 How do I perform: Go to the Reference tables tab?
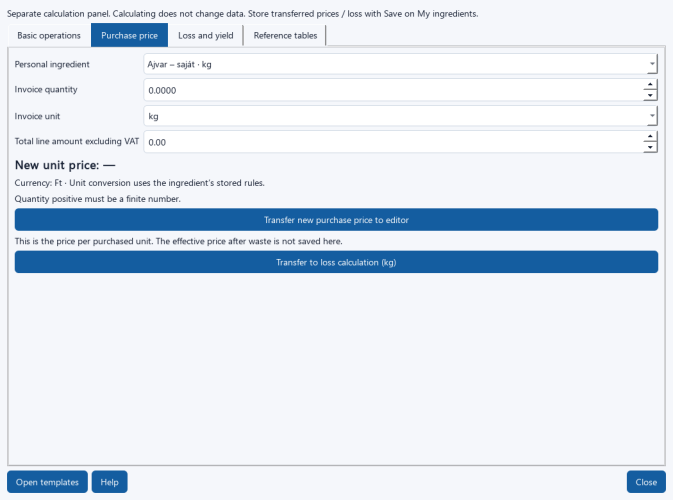pos(285,36)
